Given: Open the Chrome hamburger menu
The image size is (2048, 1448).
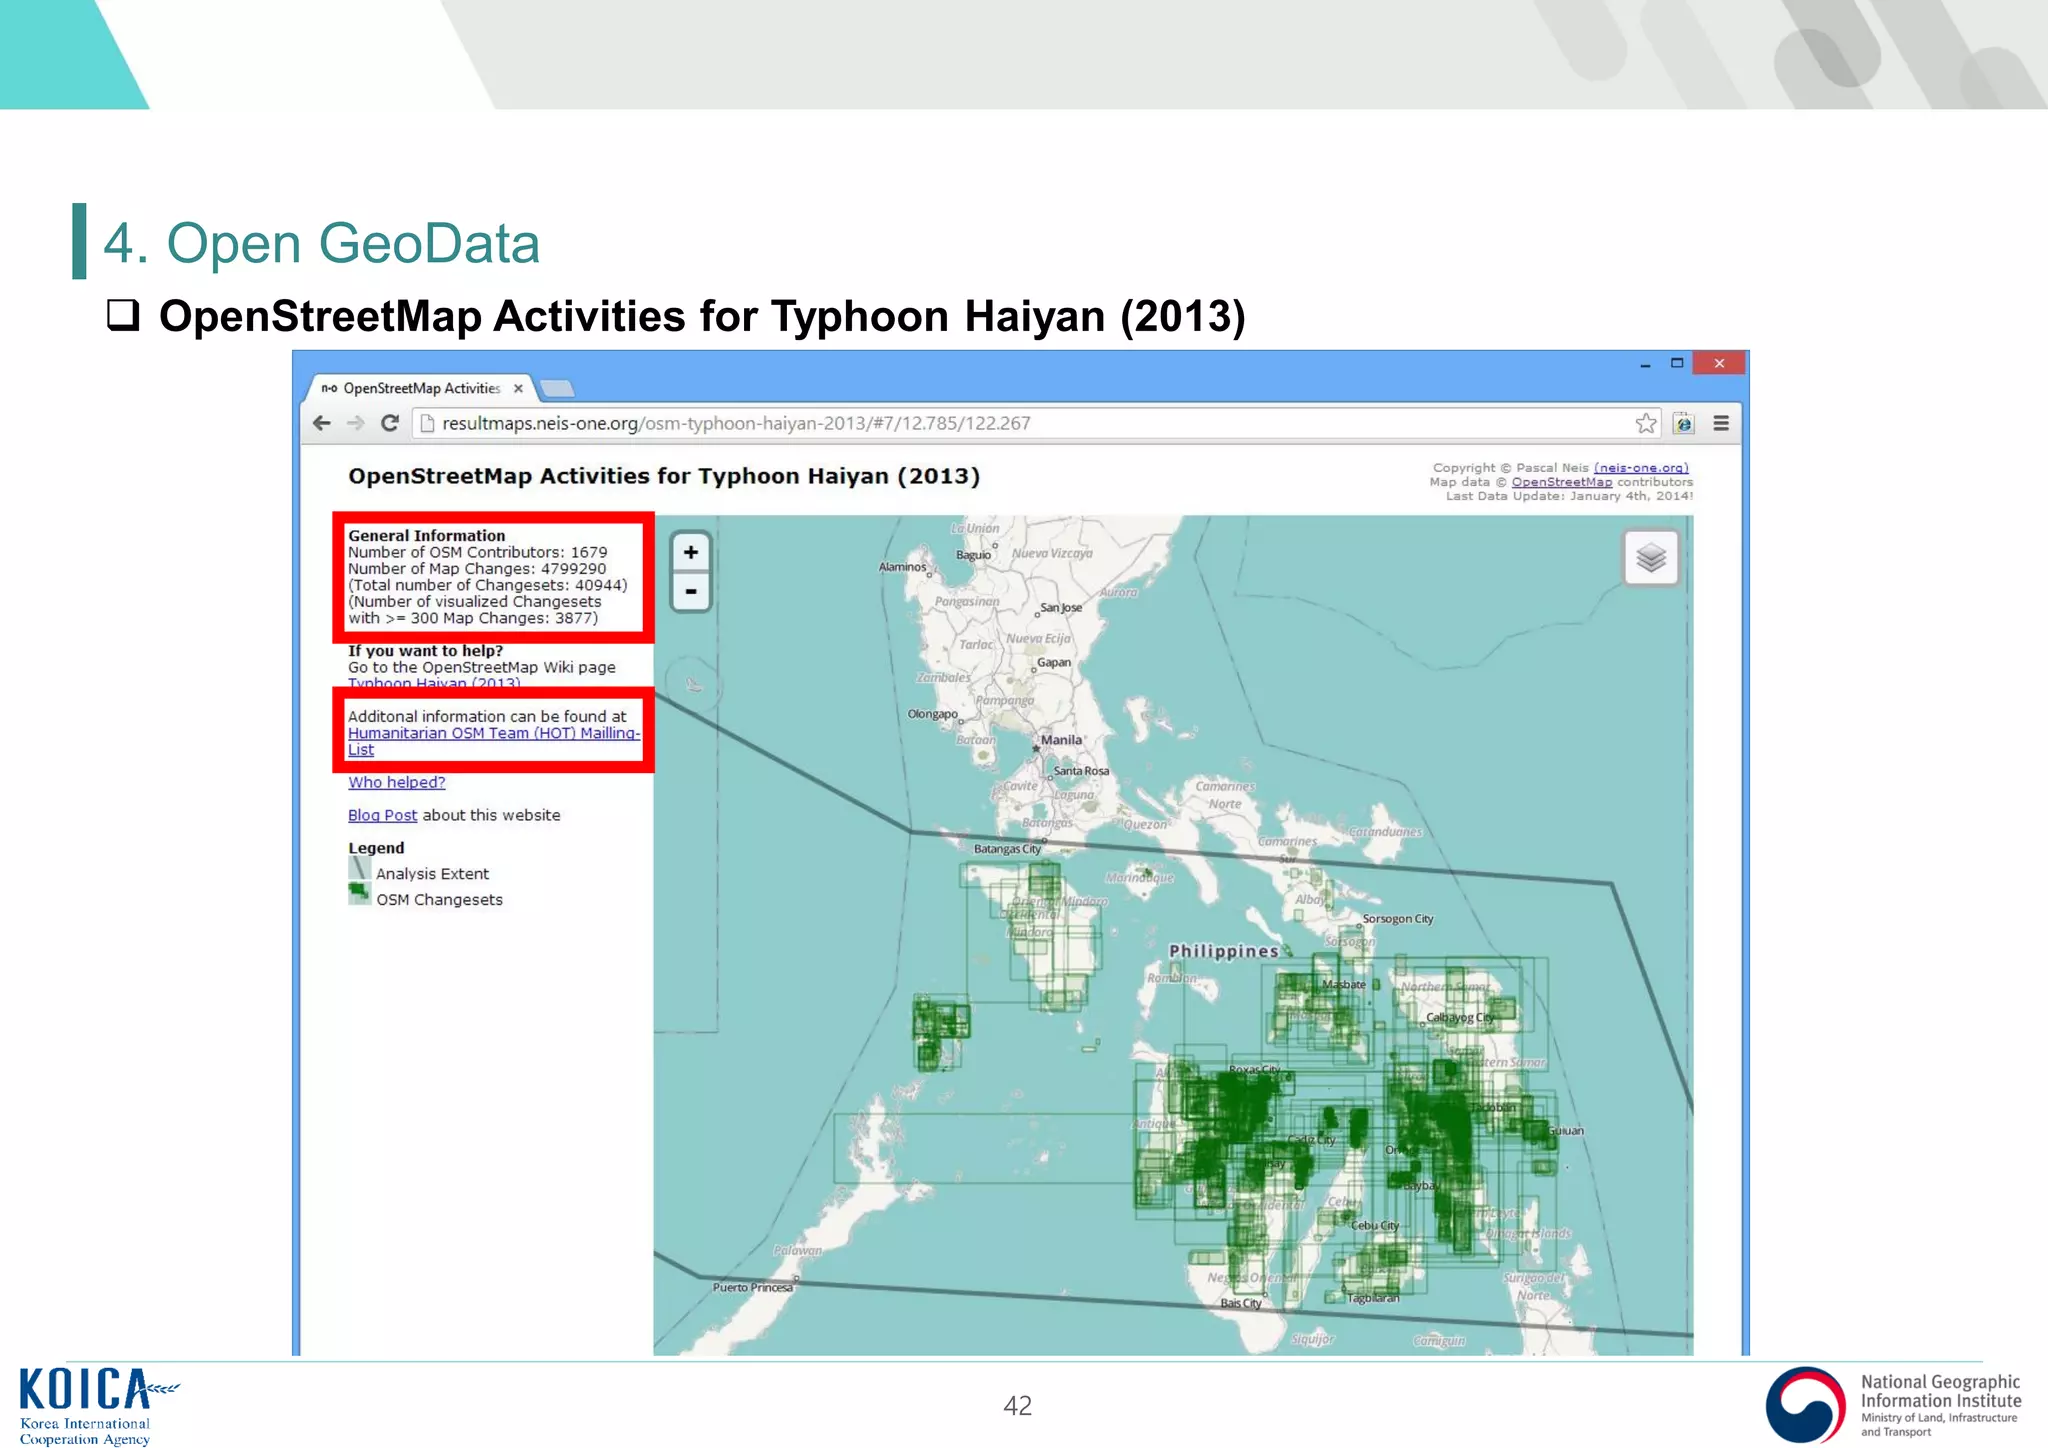Looking at the screenshot, I should tap(1721, 423).
